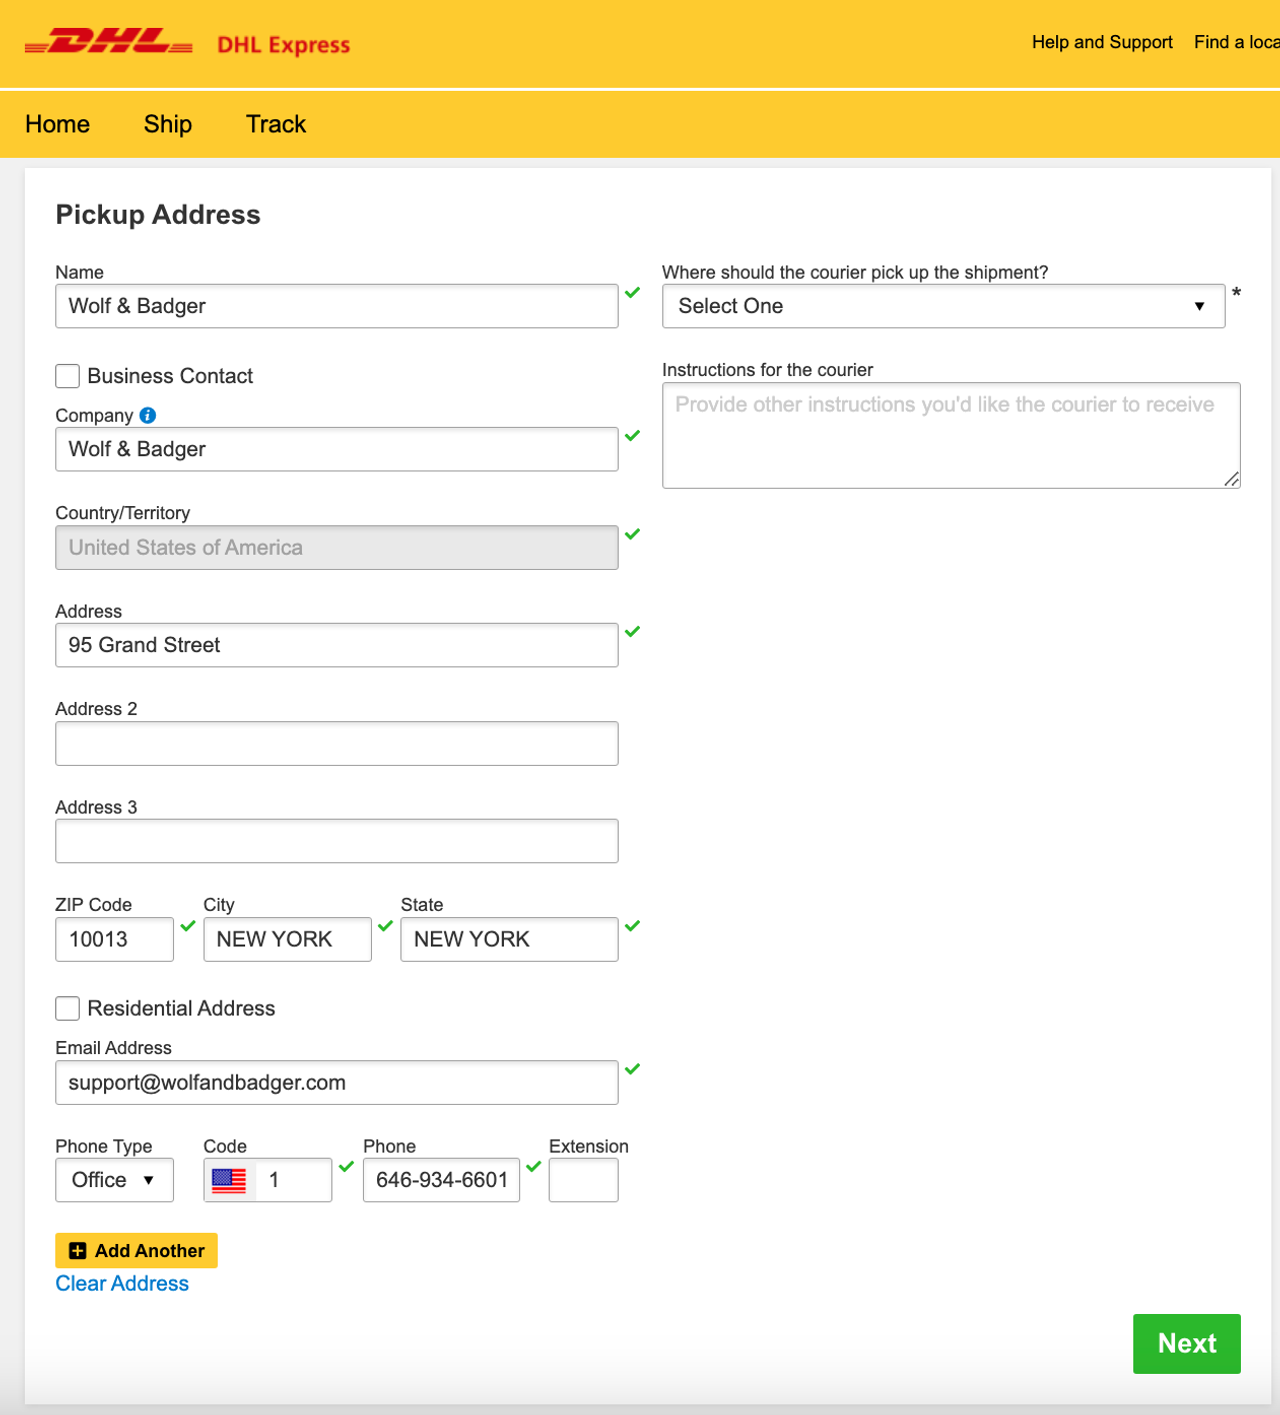Check the Residential Address box

(67, 1008)
